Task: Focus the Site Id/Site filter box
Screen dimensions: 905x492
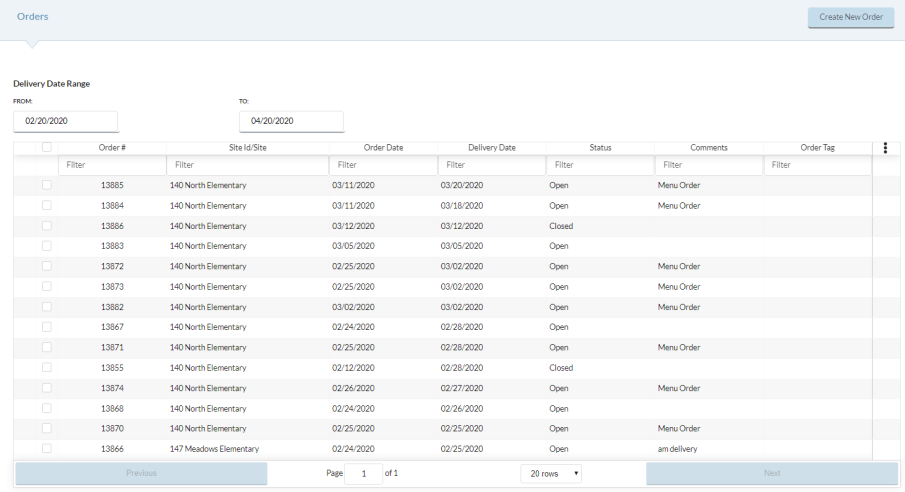Action: tap(248, 165)
